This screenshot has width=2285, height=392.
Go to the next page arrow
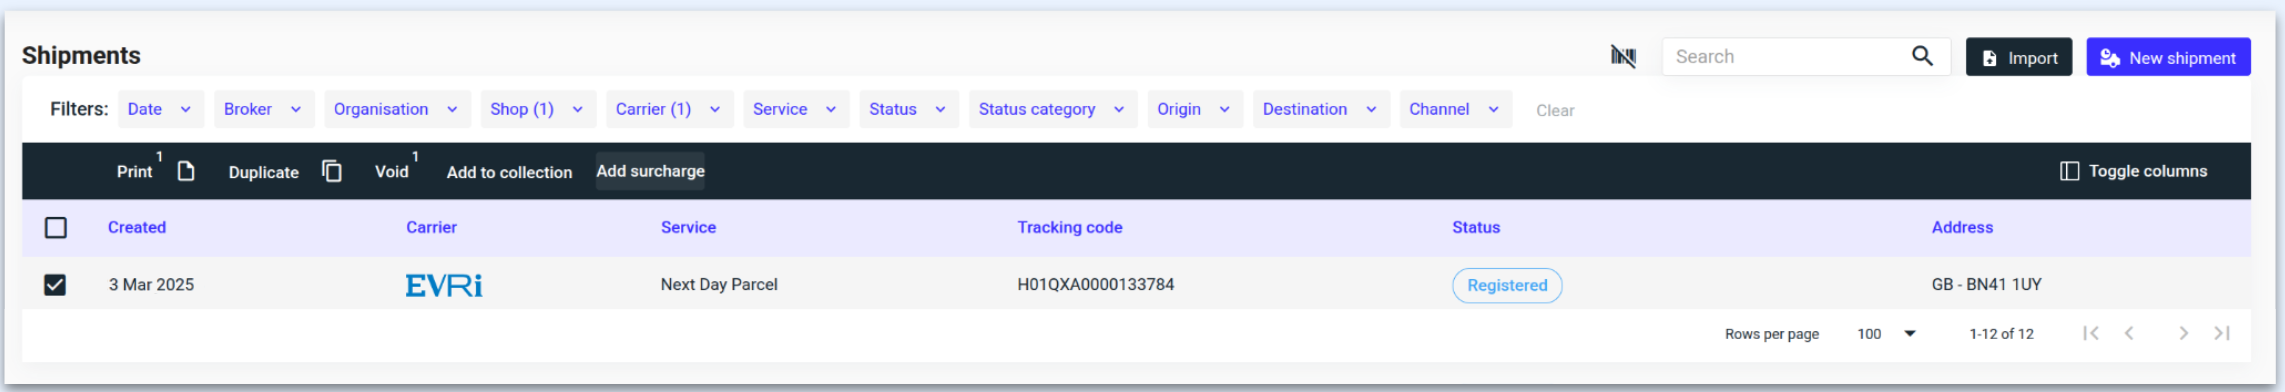click(x=2184, y=333)
